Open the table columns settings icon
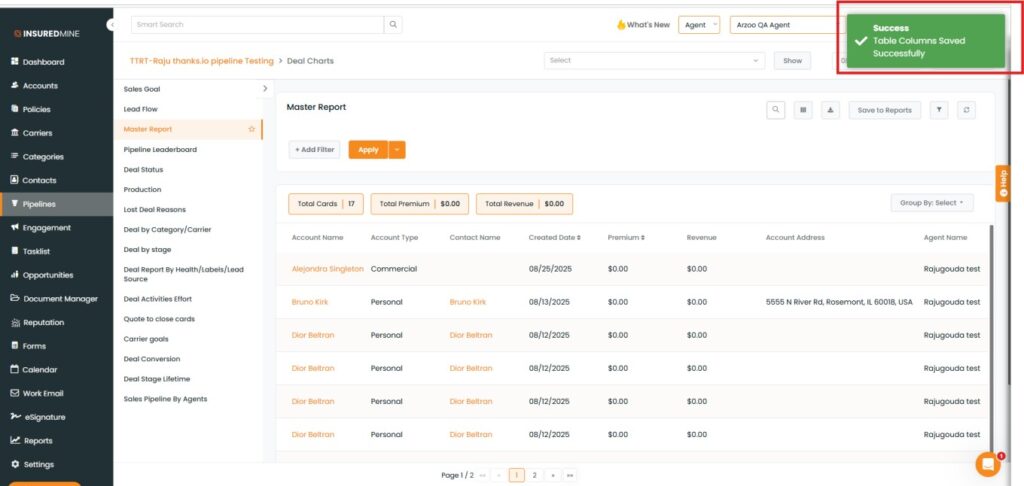This screenshot has width=1024, height=486. tap(803, 110)
